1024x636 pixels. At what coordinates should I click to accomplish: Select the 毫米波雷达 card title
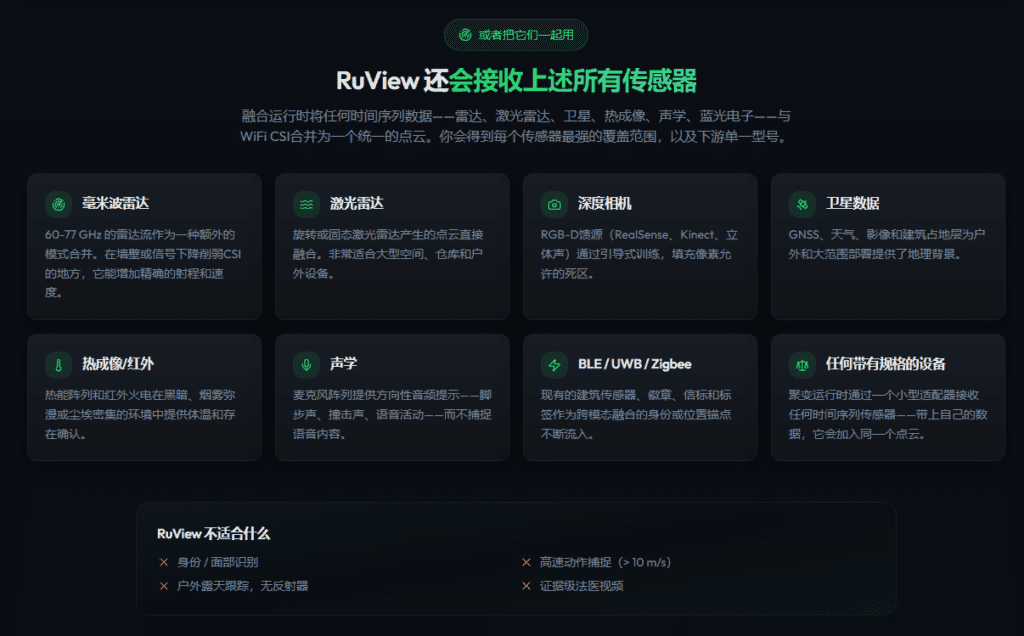coord(116,203)
